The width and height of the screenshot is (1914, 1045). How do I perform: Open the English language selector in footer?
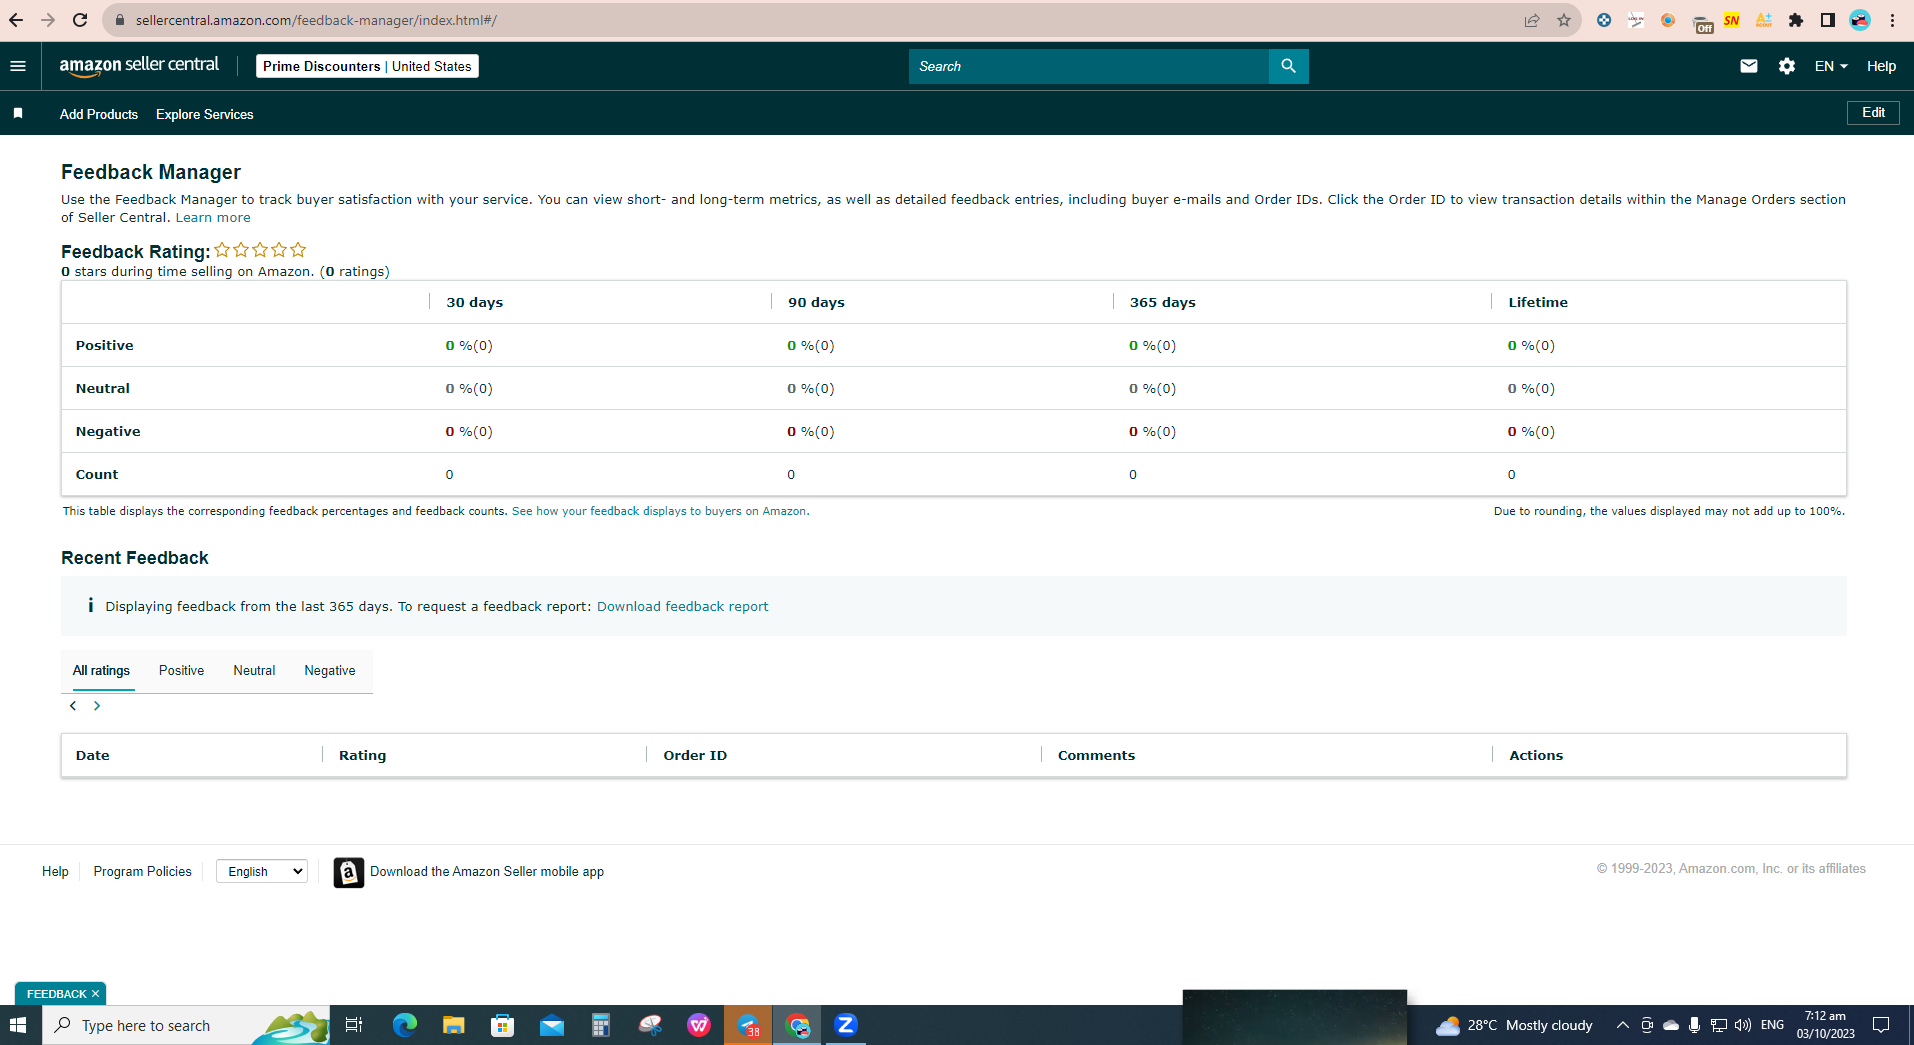coord(262,871)
